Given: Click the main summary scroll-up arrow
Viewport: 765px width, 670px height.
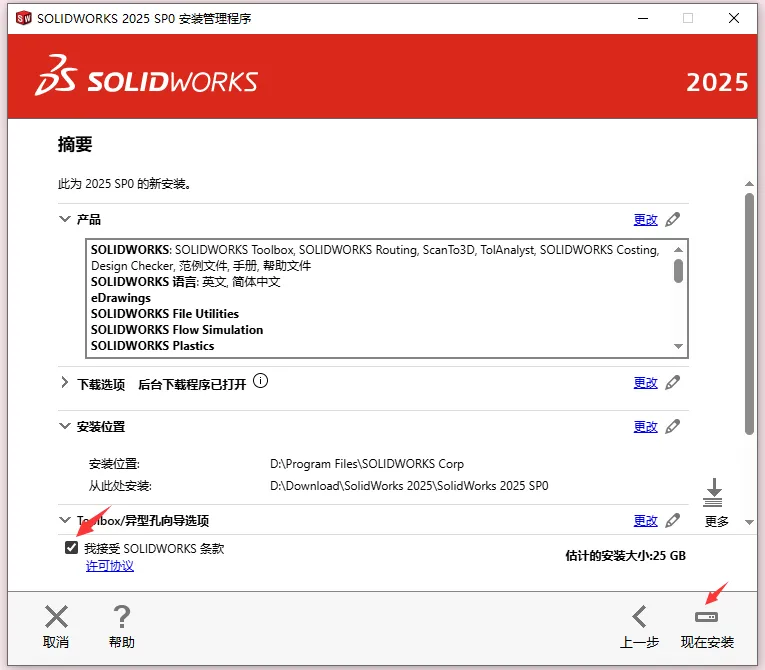Looking at the screenshot, I should click(749, 184).
